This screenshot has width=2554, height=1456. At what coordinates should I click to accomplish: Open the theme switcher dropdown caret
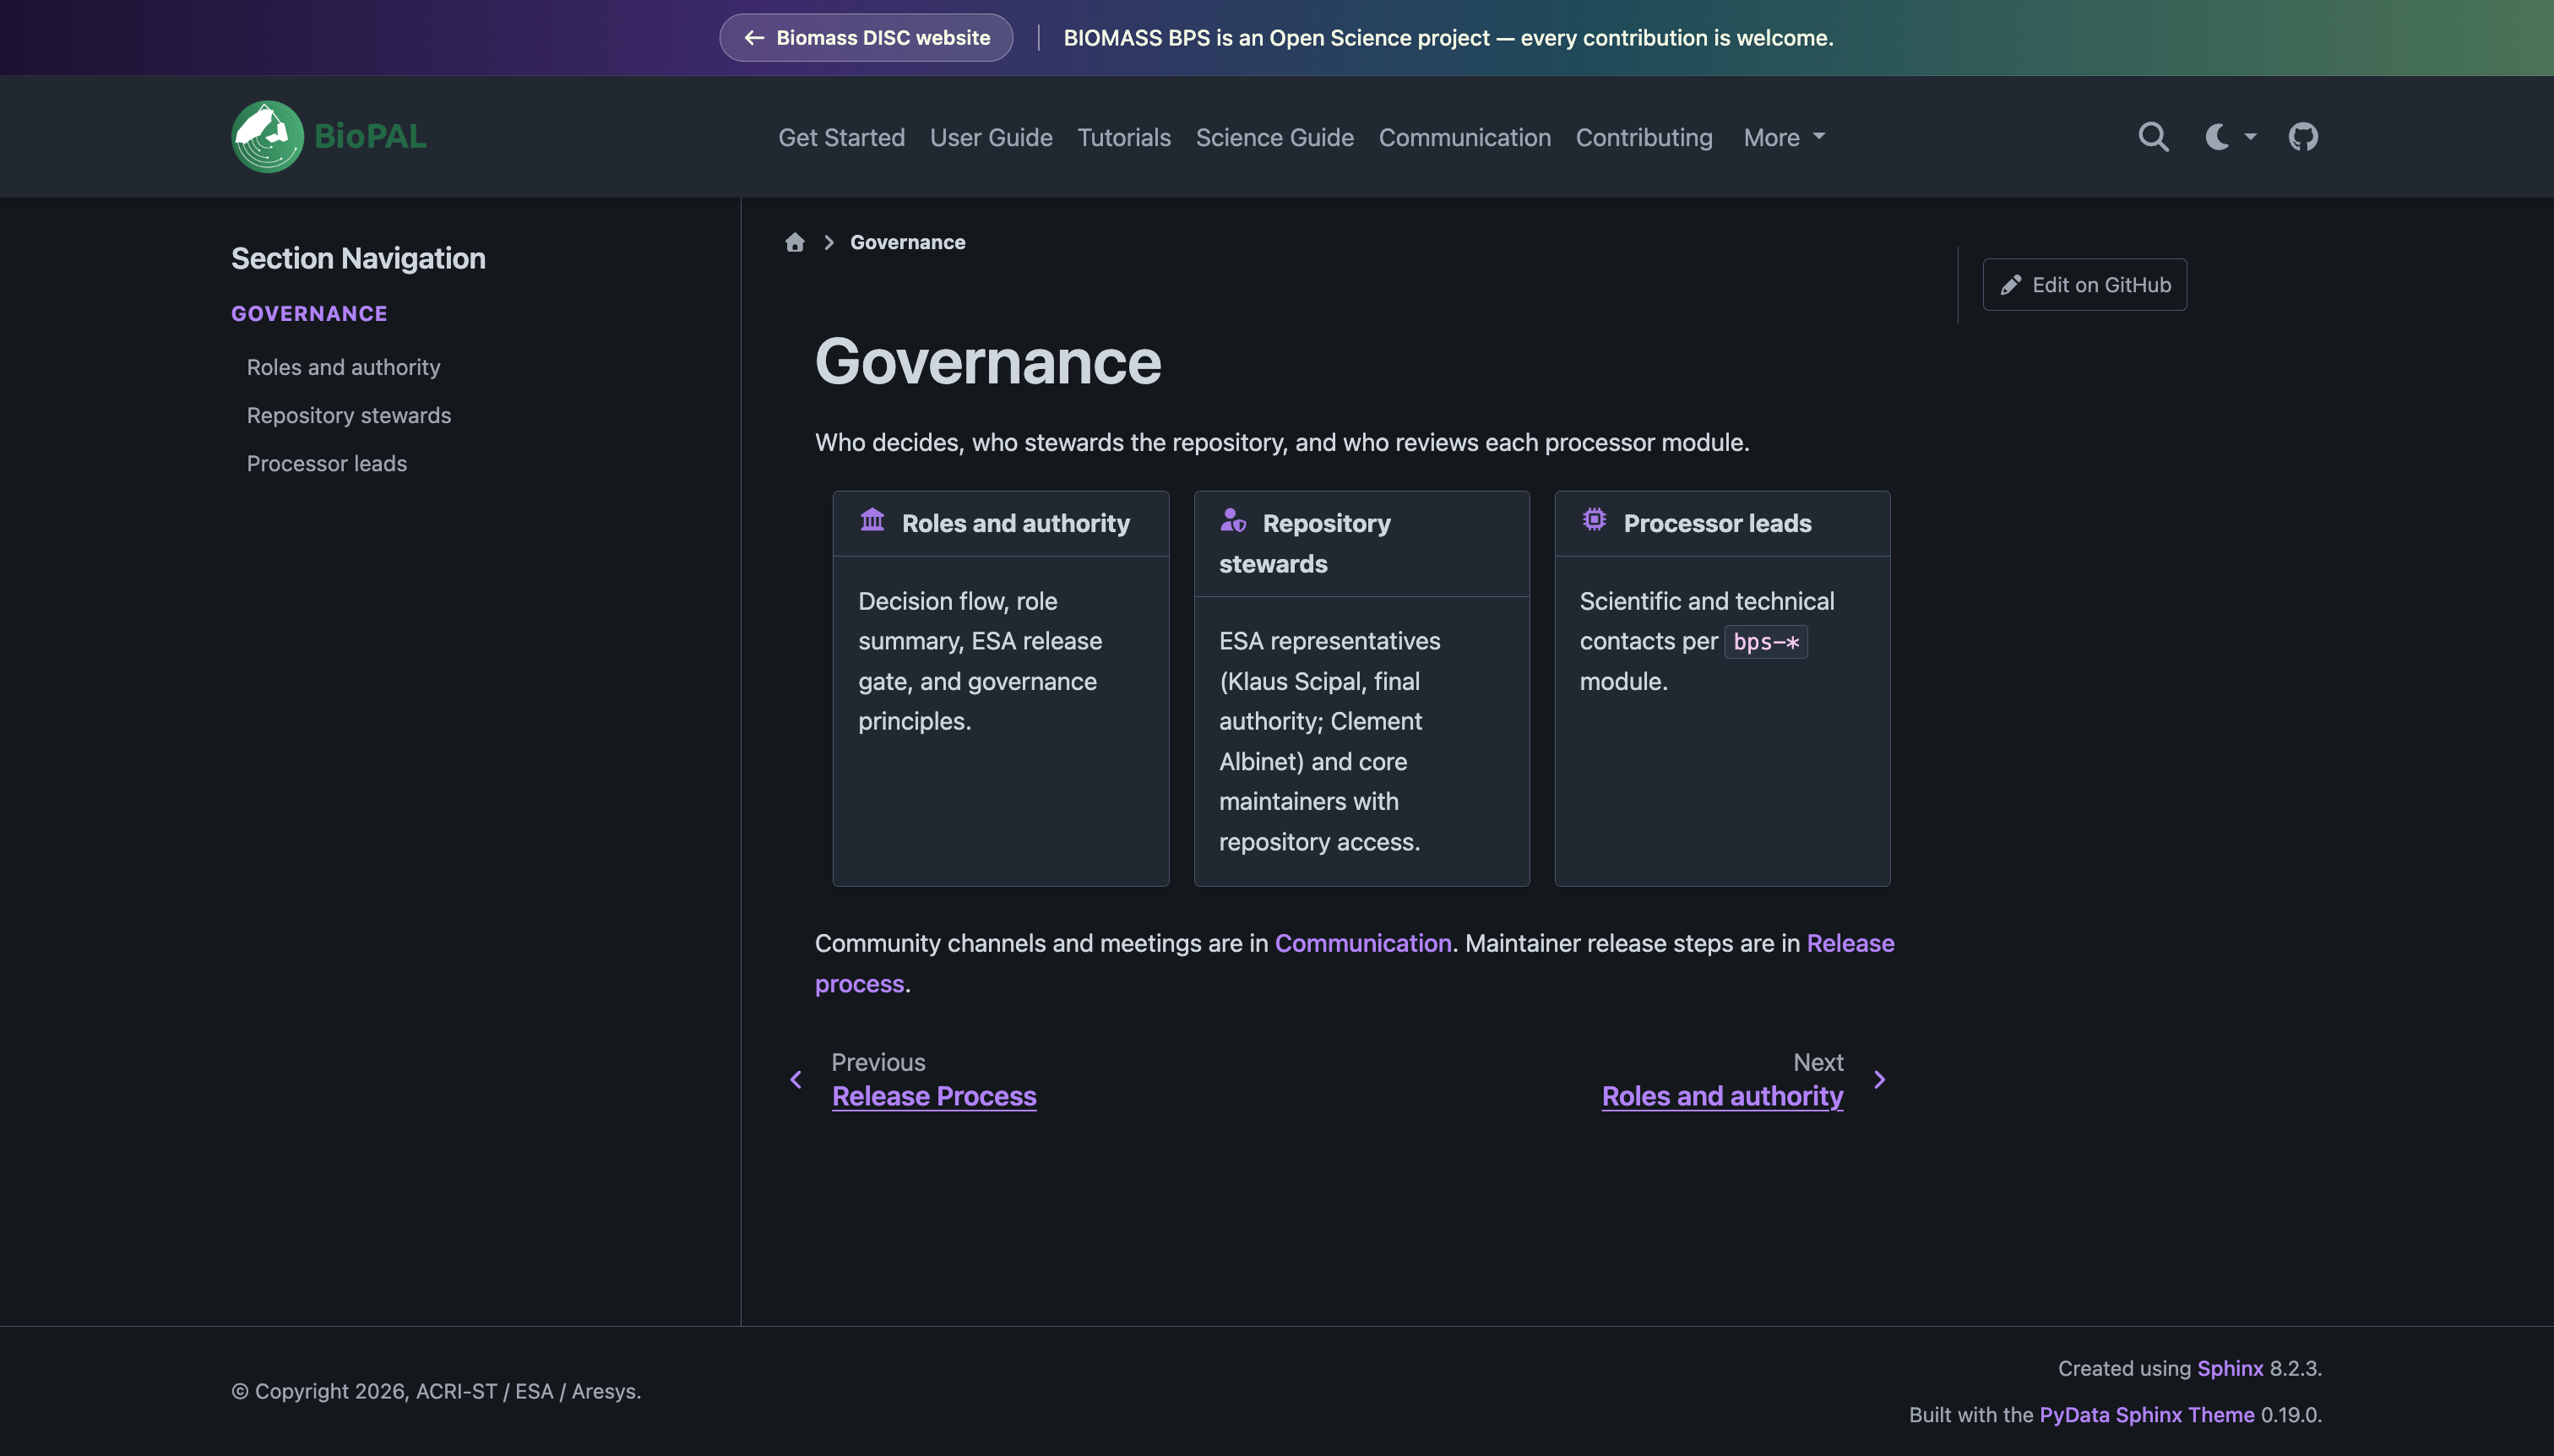tap(2250, 137)
